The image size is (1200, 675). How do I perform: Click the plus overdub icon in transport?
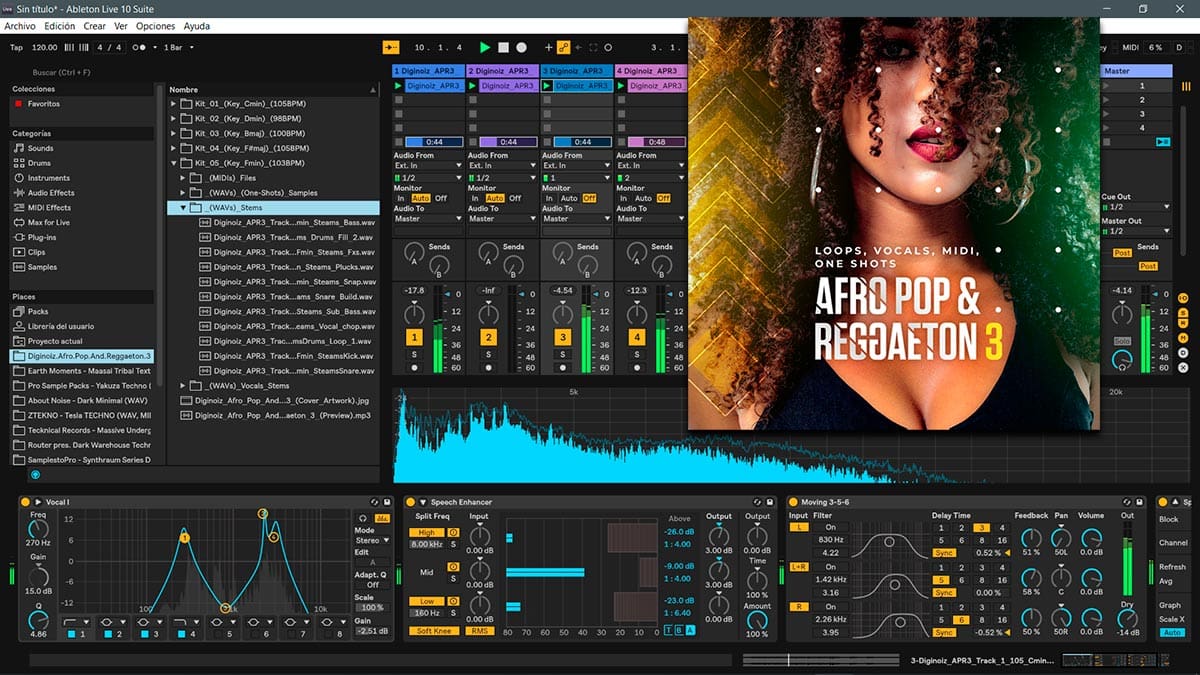(548, 47)
